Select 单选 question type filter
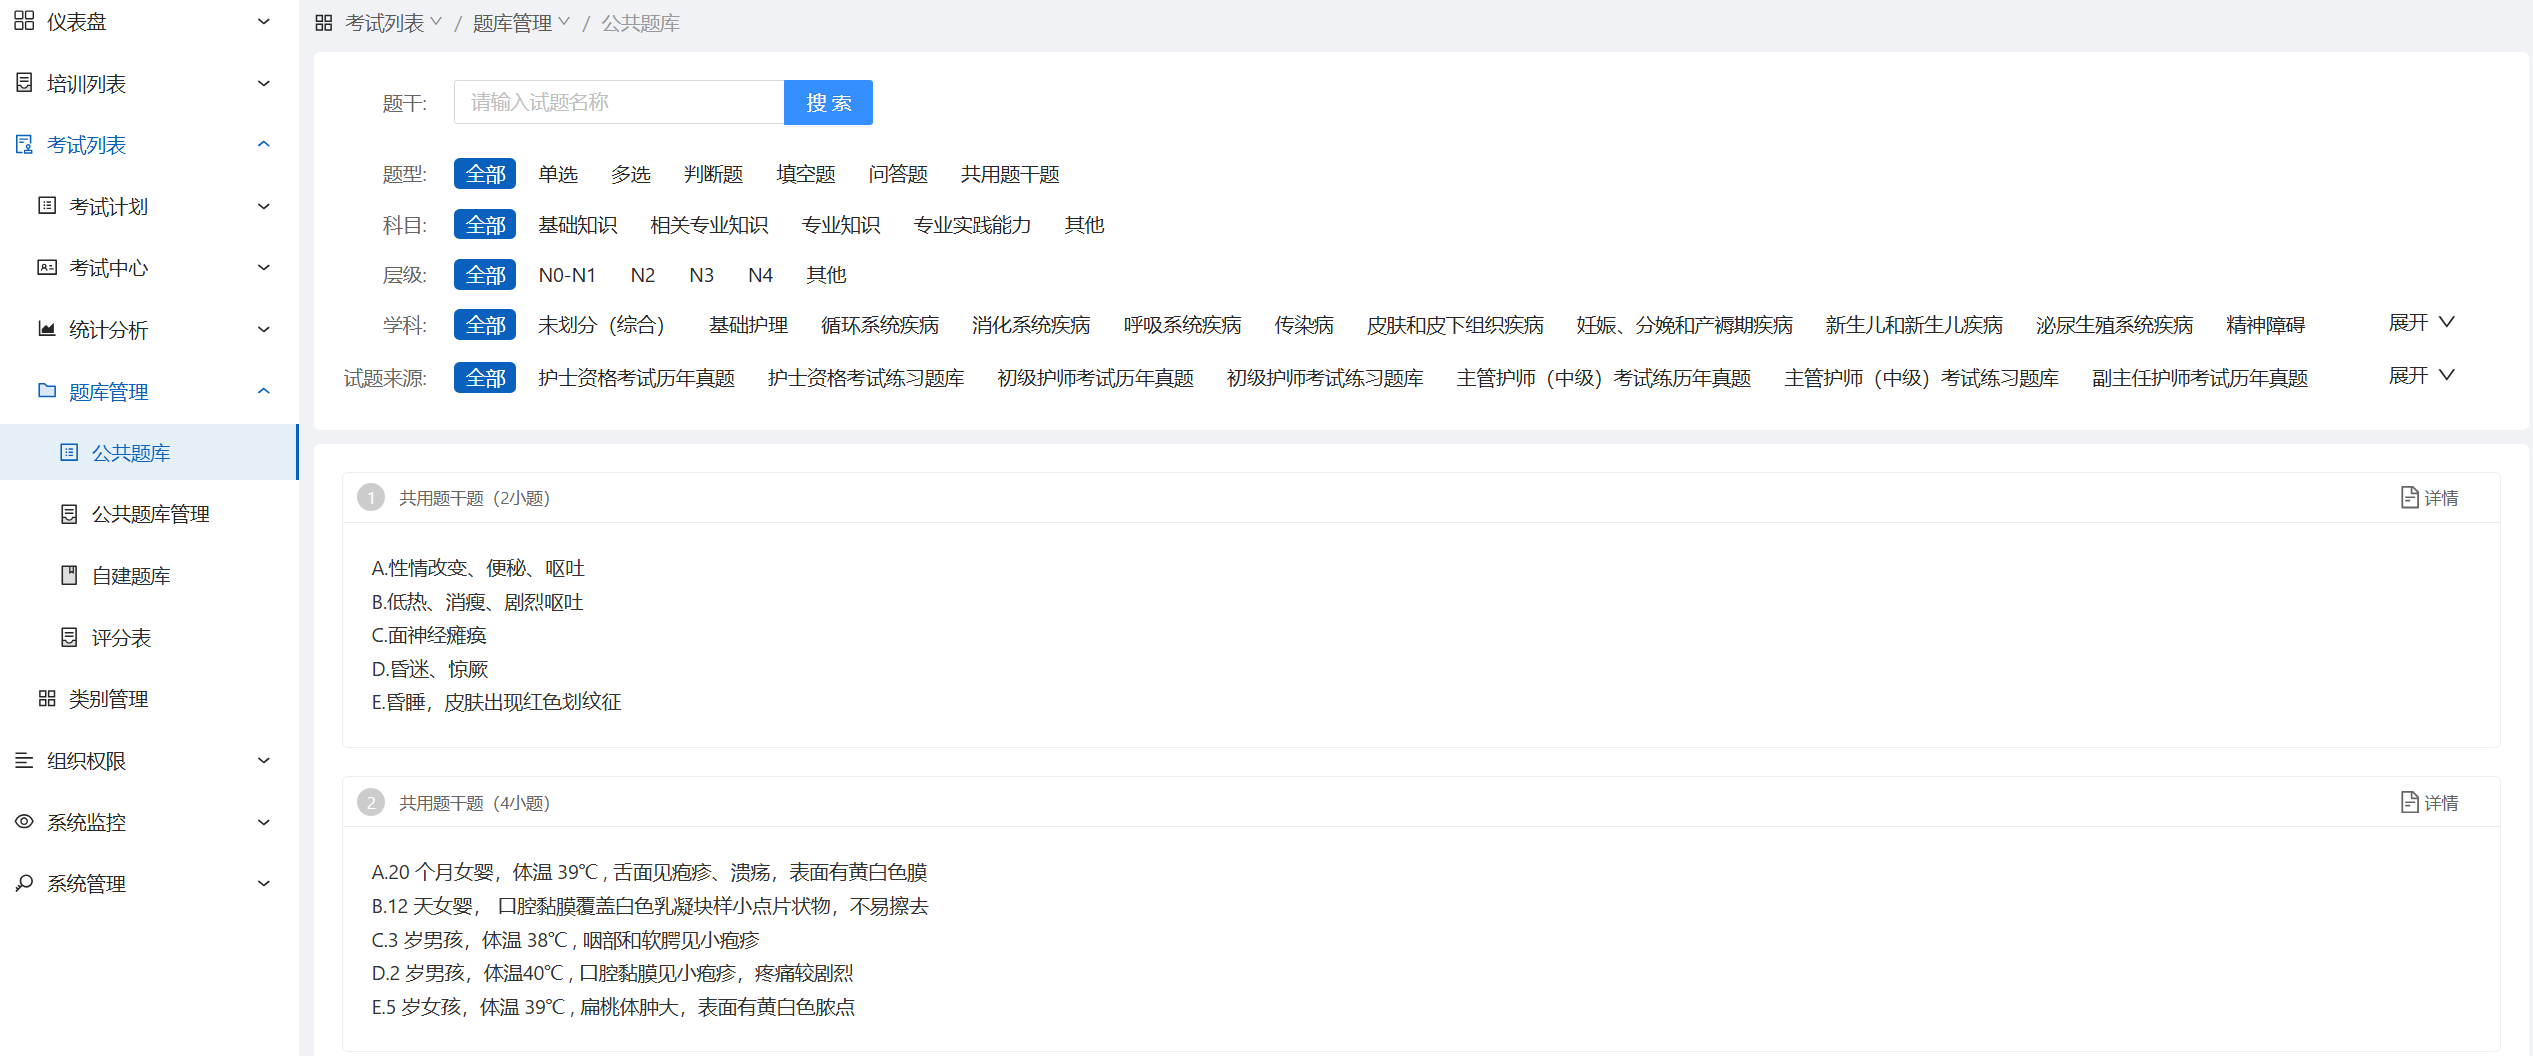 pyautogui.click(x=557, y=174)
